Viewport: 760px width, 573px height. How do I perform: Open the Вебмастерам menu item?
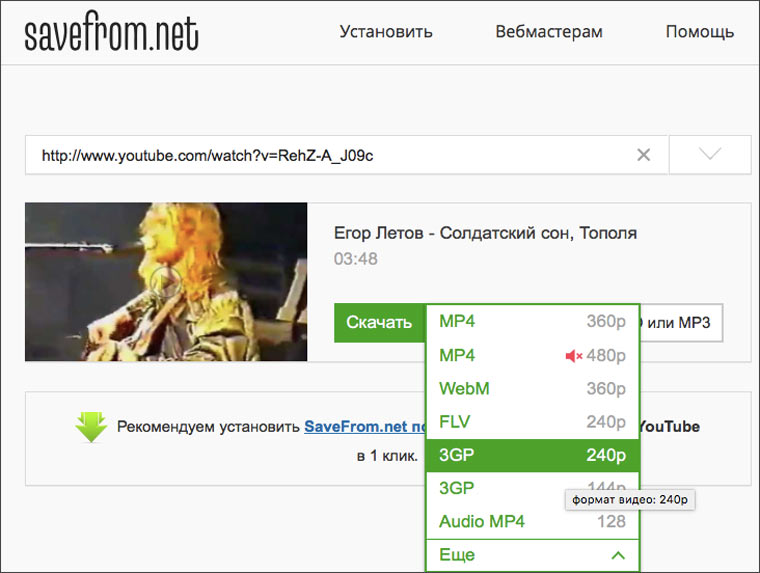coord(549,32)
